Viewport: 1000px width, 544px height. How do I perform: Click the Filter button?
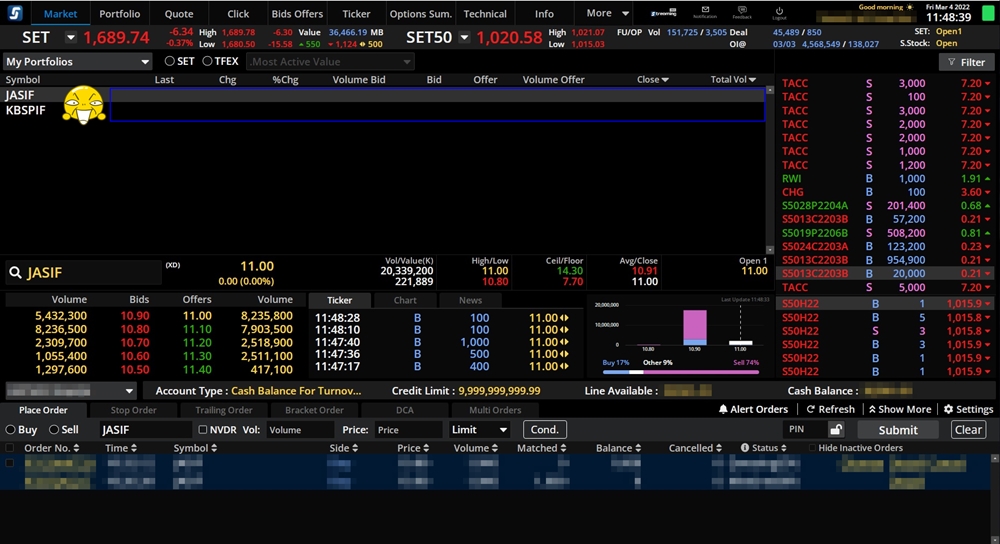(966, 62)
